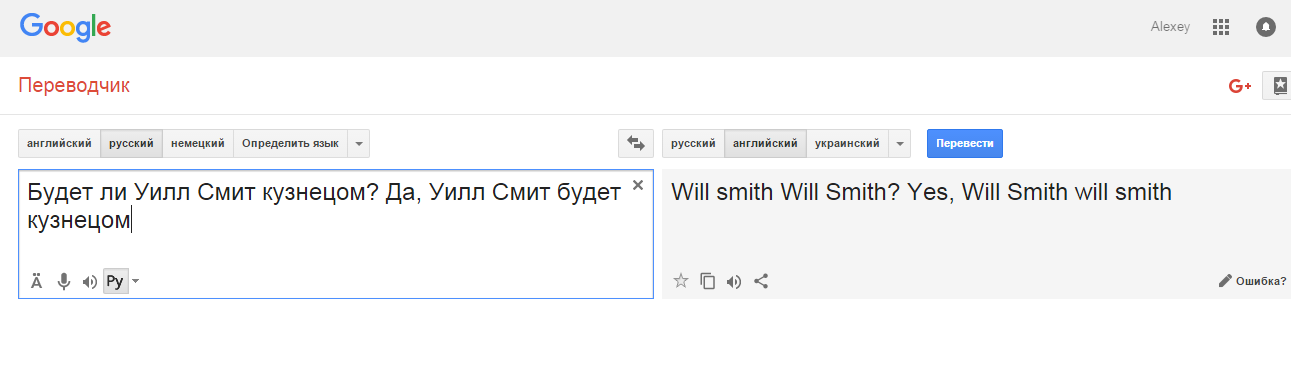Click the Ошибка? suggest edit link
The height and width of the screenshot is (374, 1291).
1252,281
